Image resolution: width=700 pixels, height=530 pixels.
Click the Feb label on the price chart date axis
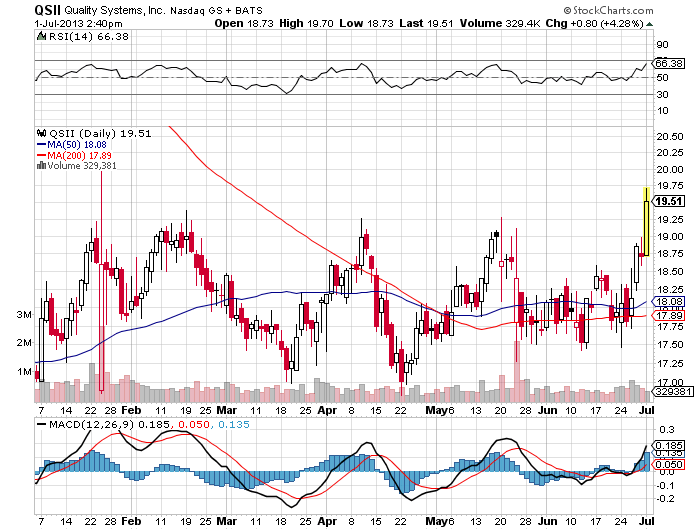pyautogui.click(x=131, y=410)
